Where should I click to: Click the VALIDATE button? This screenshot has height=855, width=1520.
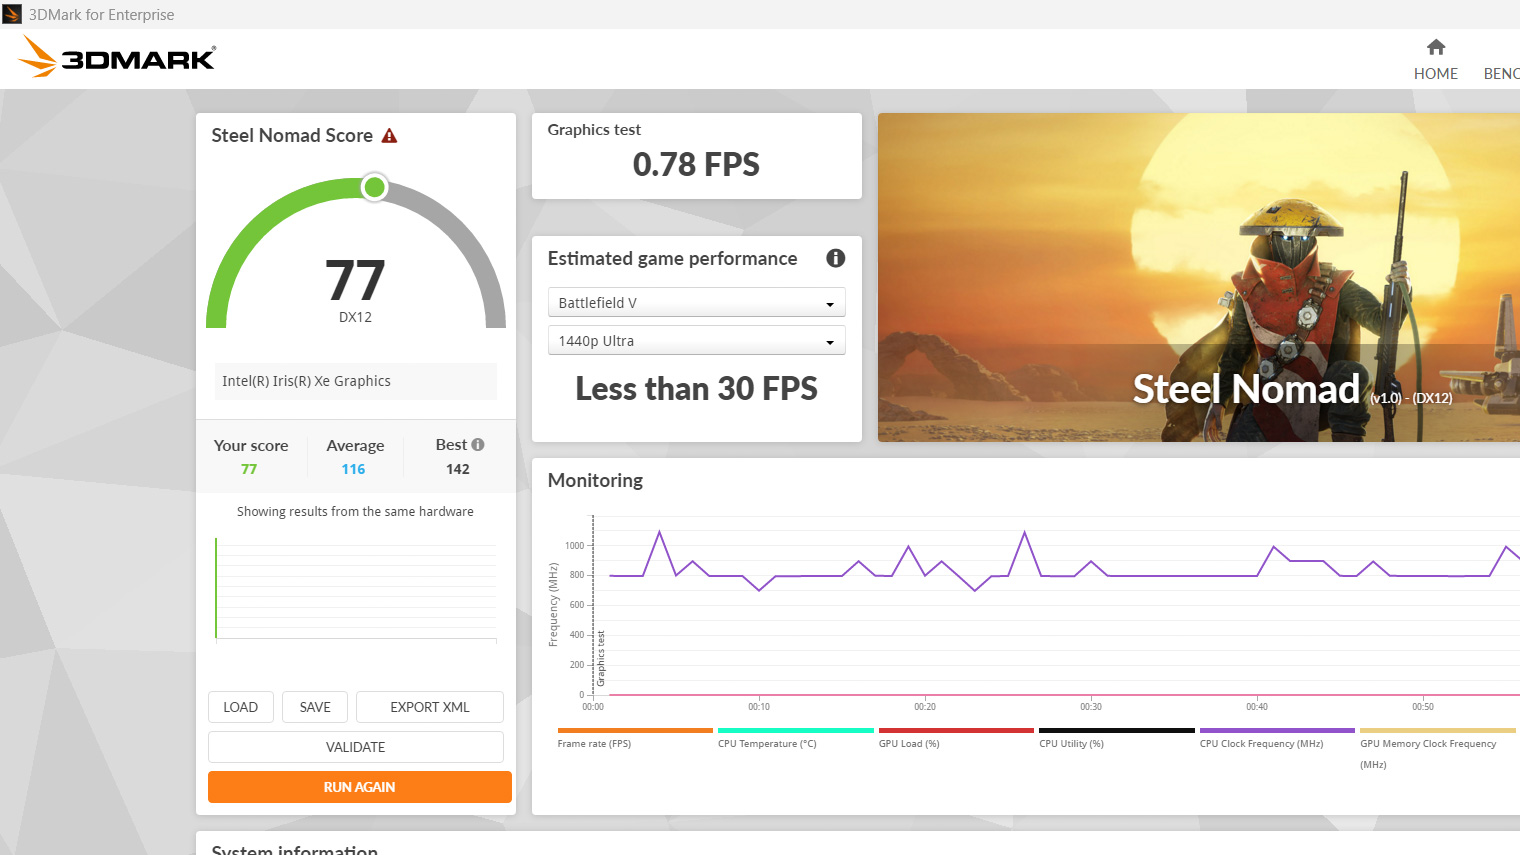click(x=356, y=747)
